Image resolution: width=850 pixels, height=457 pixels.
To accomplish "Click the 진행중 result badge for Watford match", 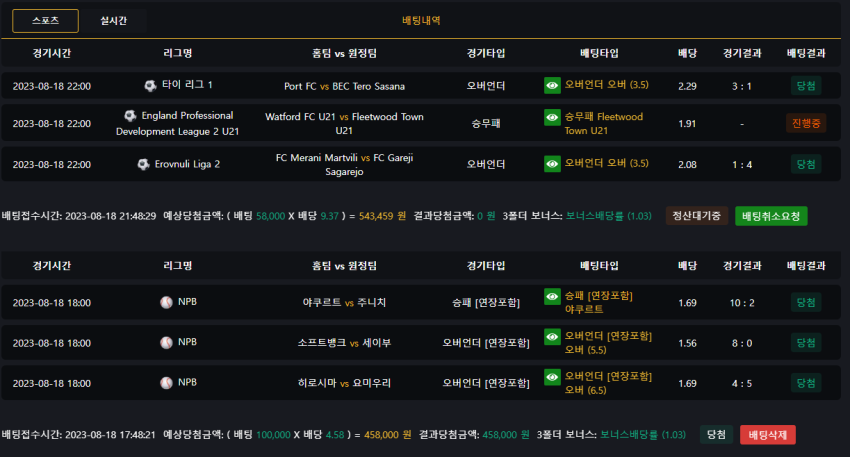I will click(806, 123).
